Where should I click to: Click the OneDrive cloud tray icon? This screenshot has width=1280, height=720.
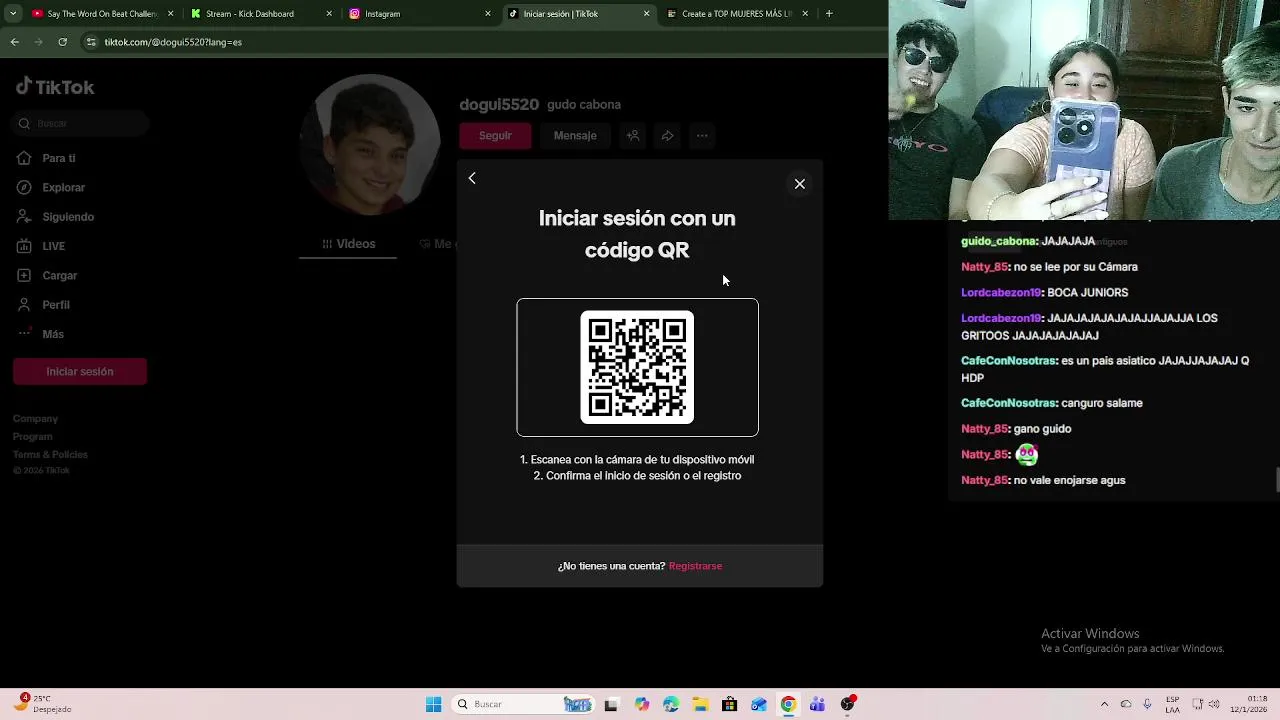point(1126,704)
